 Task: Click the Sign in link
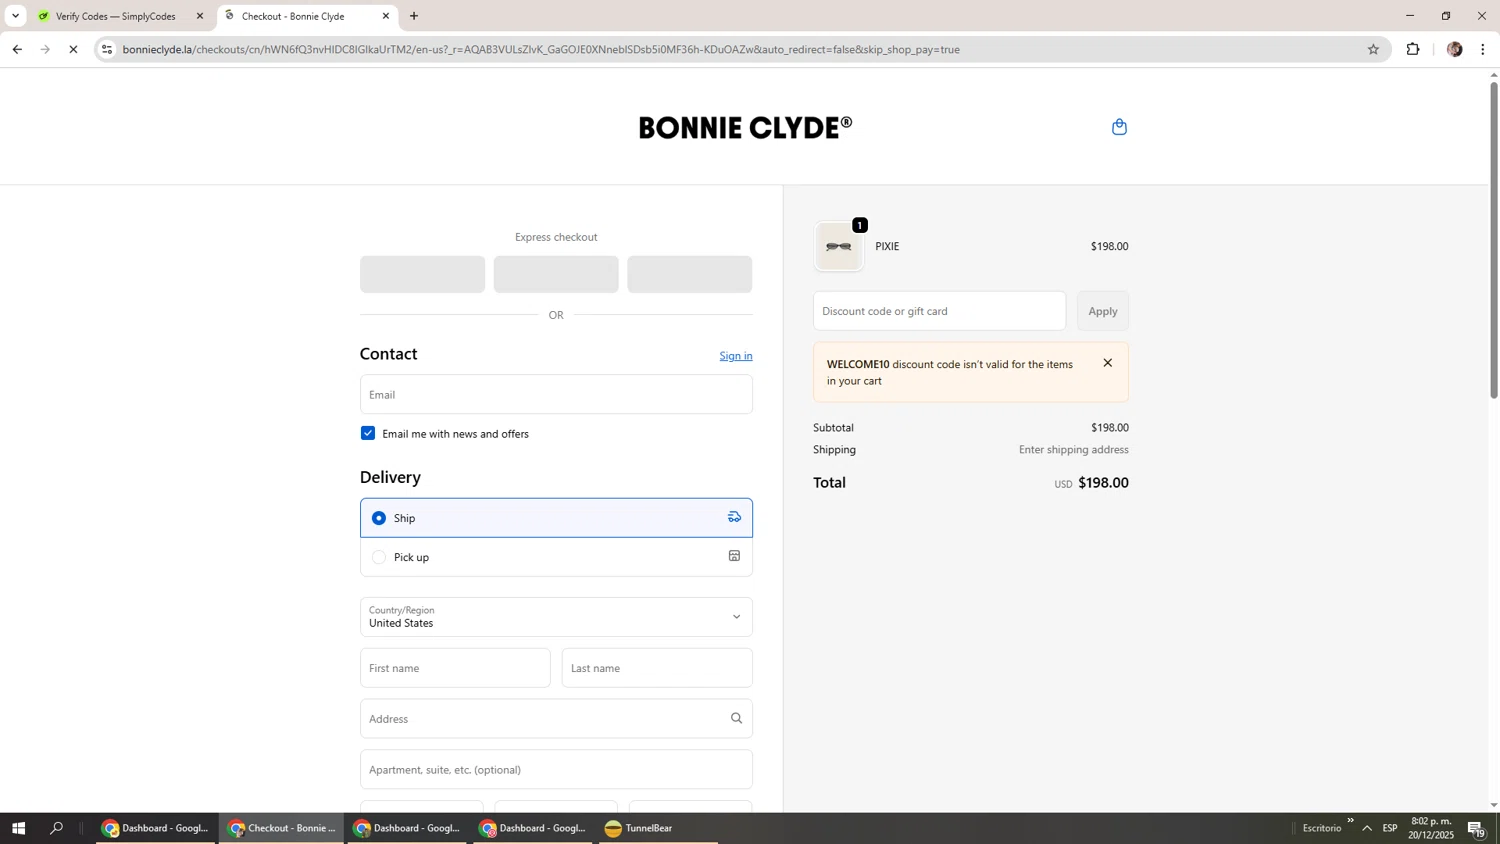point(736,356)
